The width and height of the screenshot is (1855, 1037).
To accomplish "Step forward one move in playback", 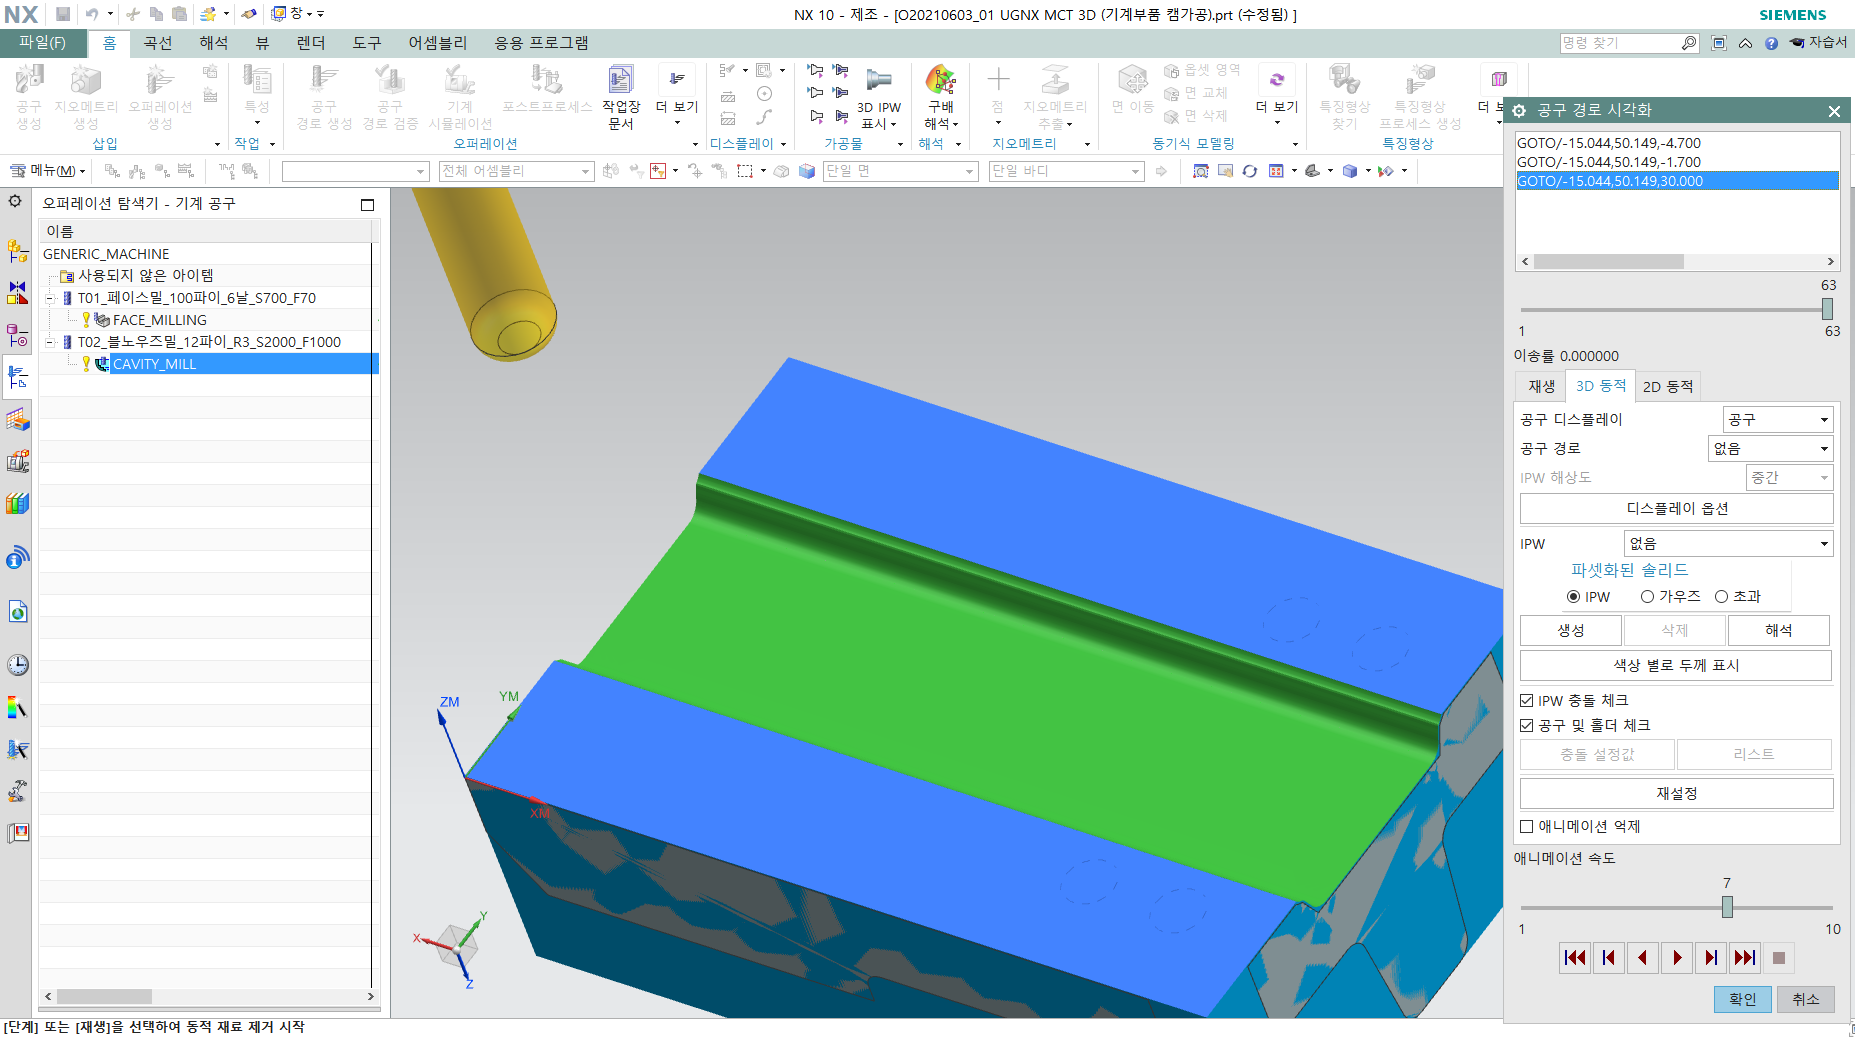I will (x=1711, y=958).
